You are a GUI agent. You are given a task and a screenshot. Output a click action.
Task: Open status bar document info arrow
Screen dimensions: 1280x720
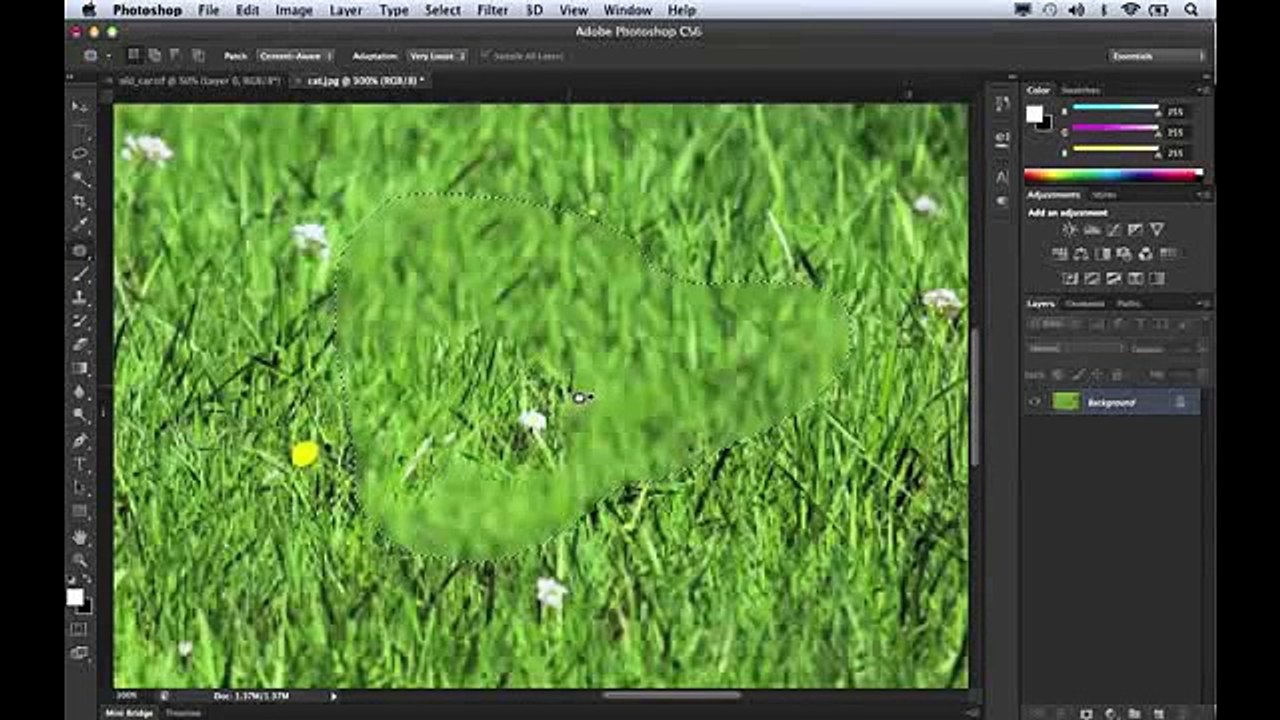pos(333,695)
